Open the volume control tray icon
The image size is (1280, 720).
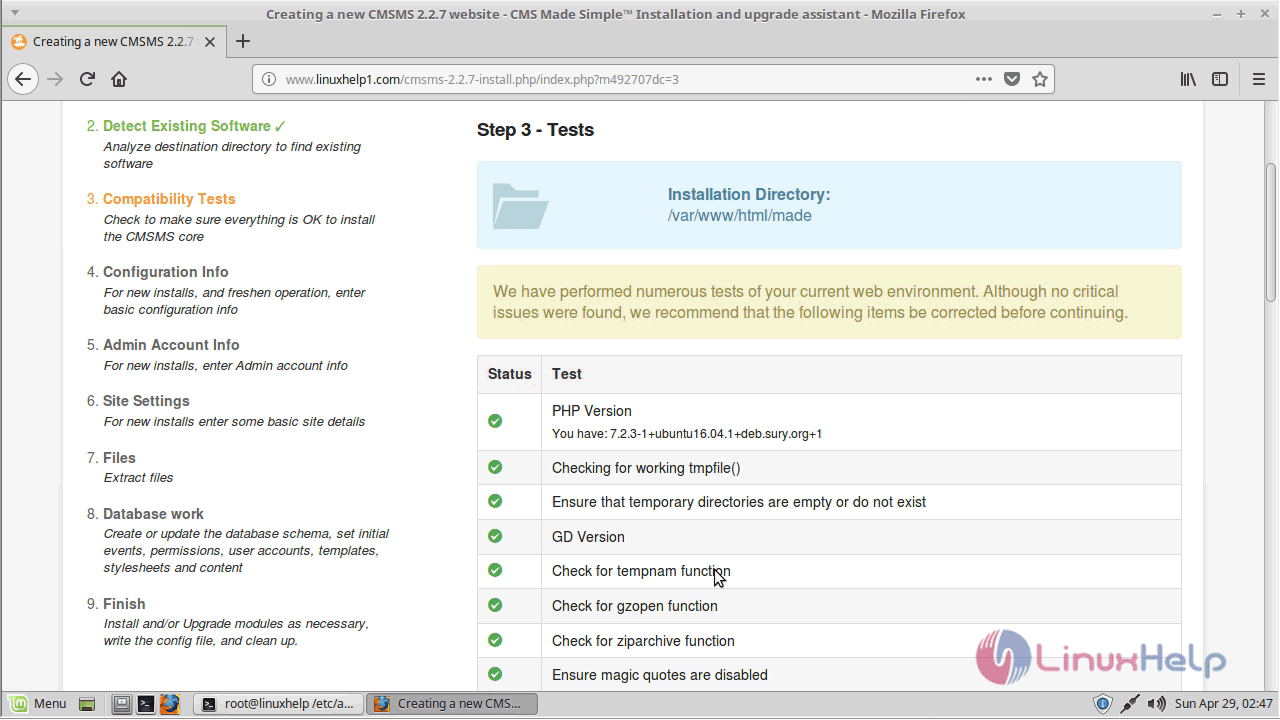pyautogui.click(x=1156, y=704)
